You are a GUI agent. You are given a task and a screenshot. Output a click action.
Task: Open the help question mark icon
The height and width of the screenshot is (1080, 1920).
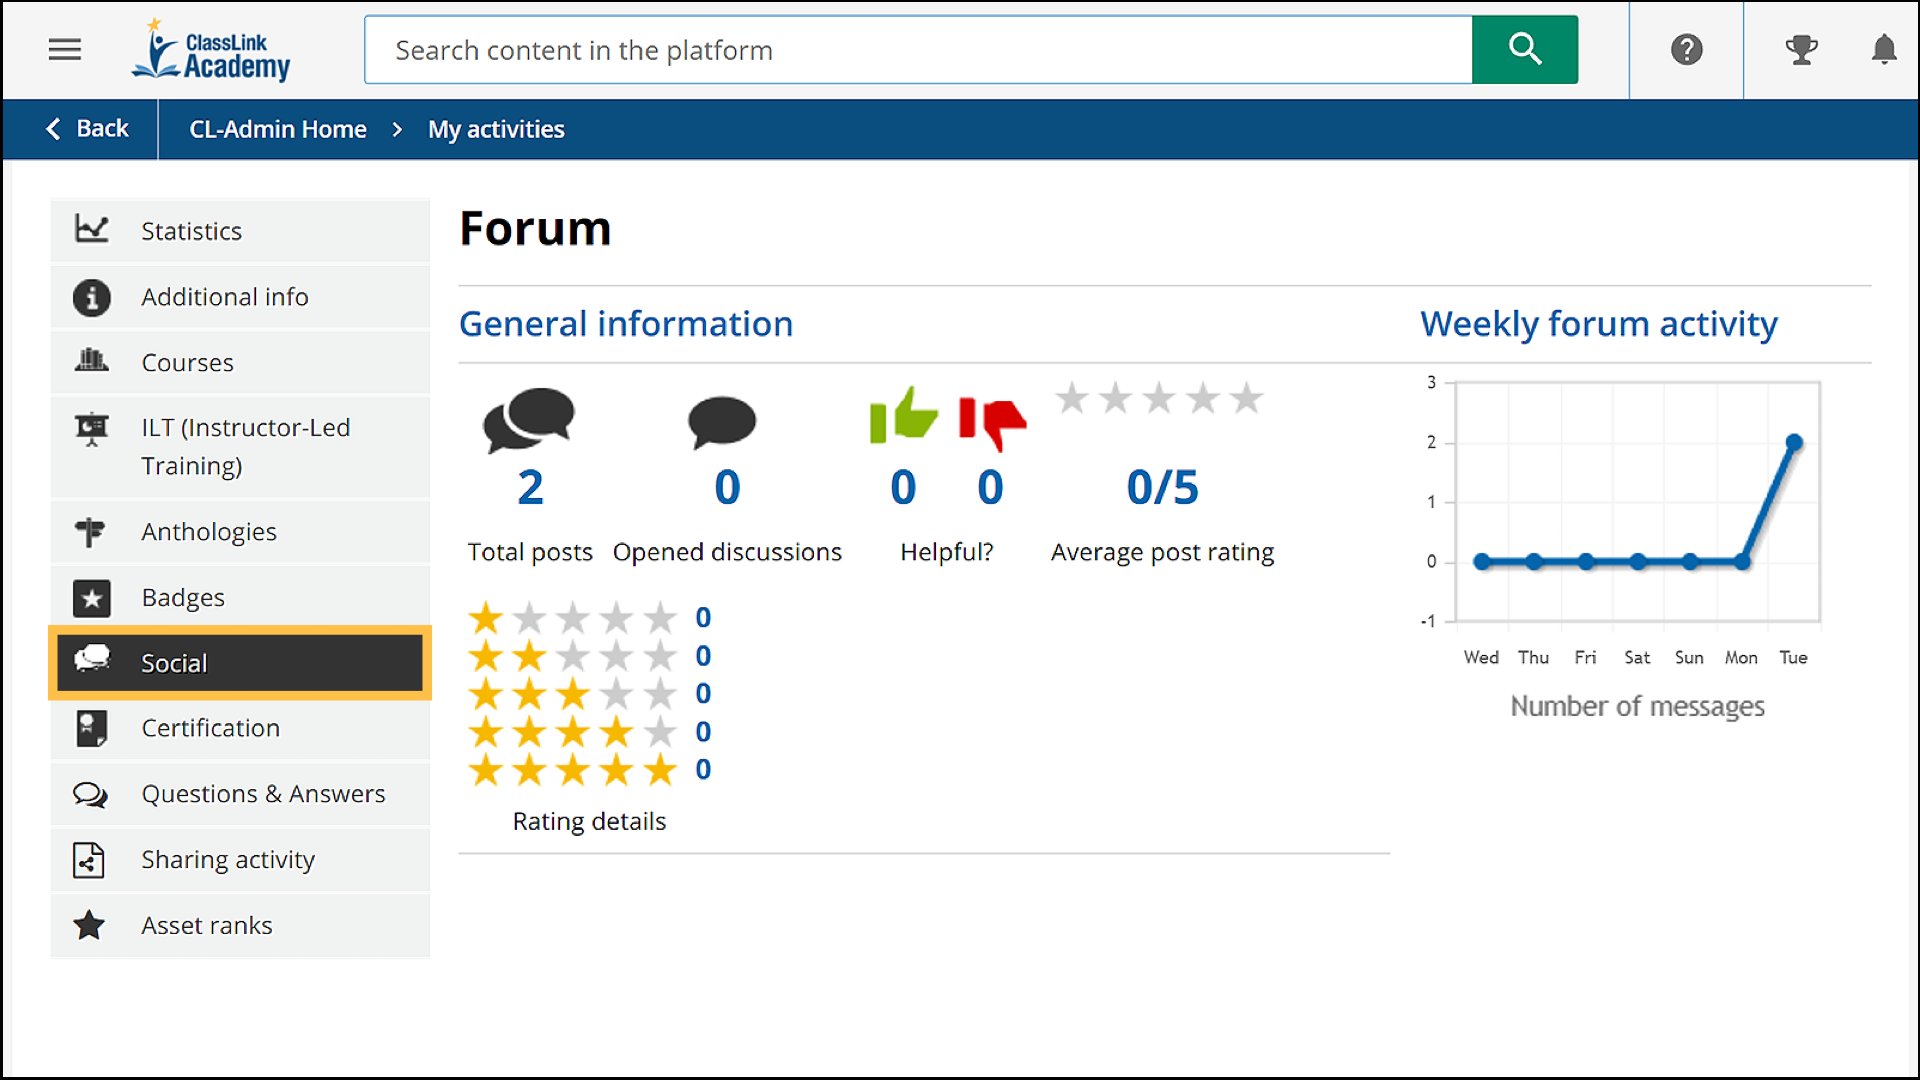tap(1686, 49)
